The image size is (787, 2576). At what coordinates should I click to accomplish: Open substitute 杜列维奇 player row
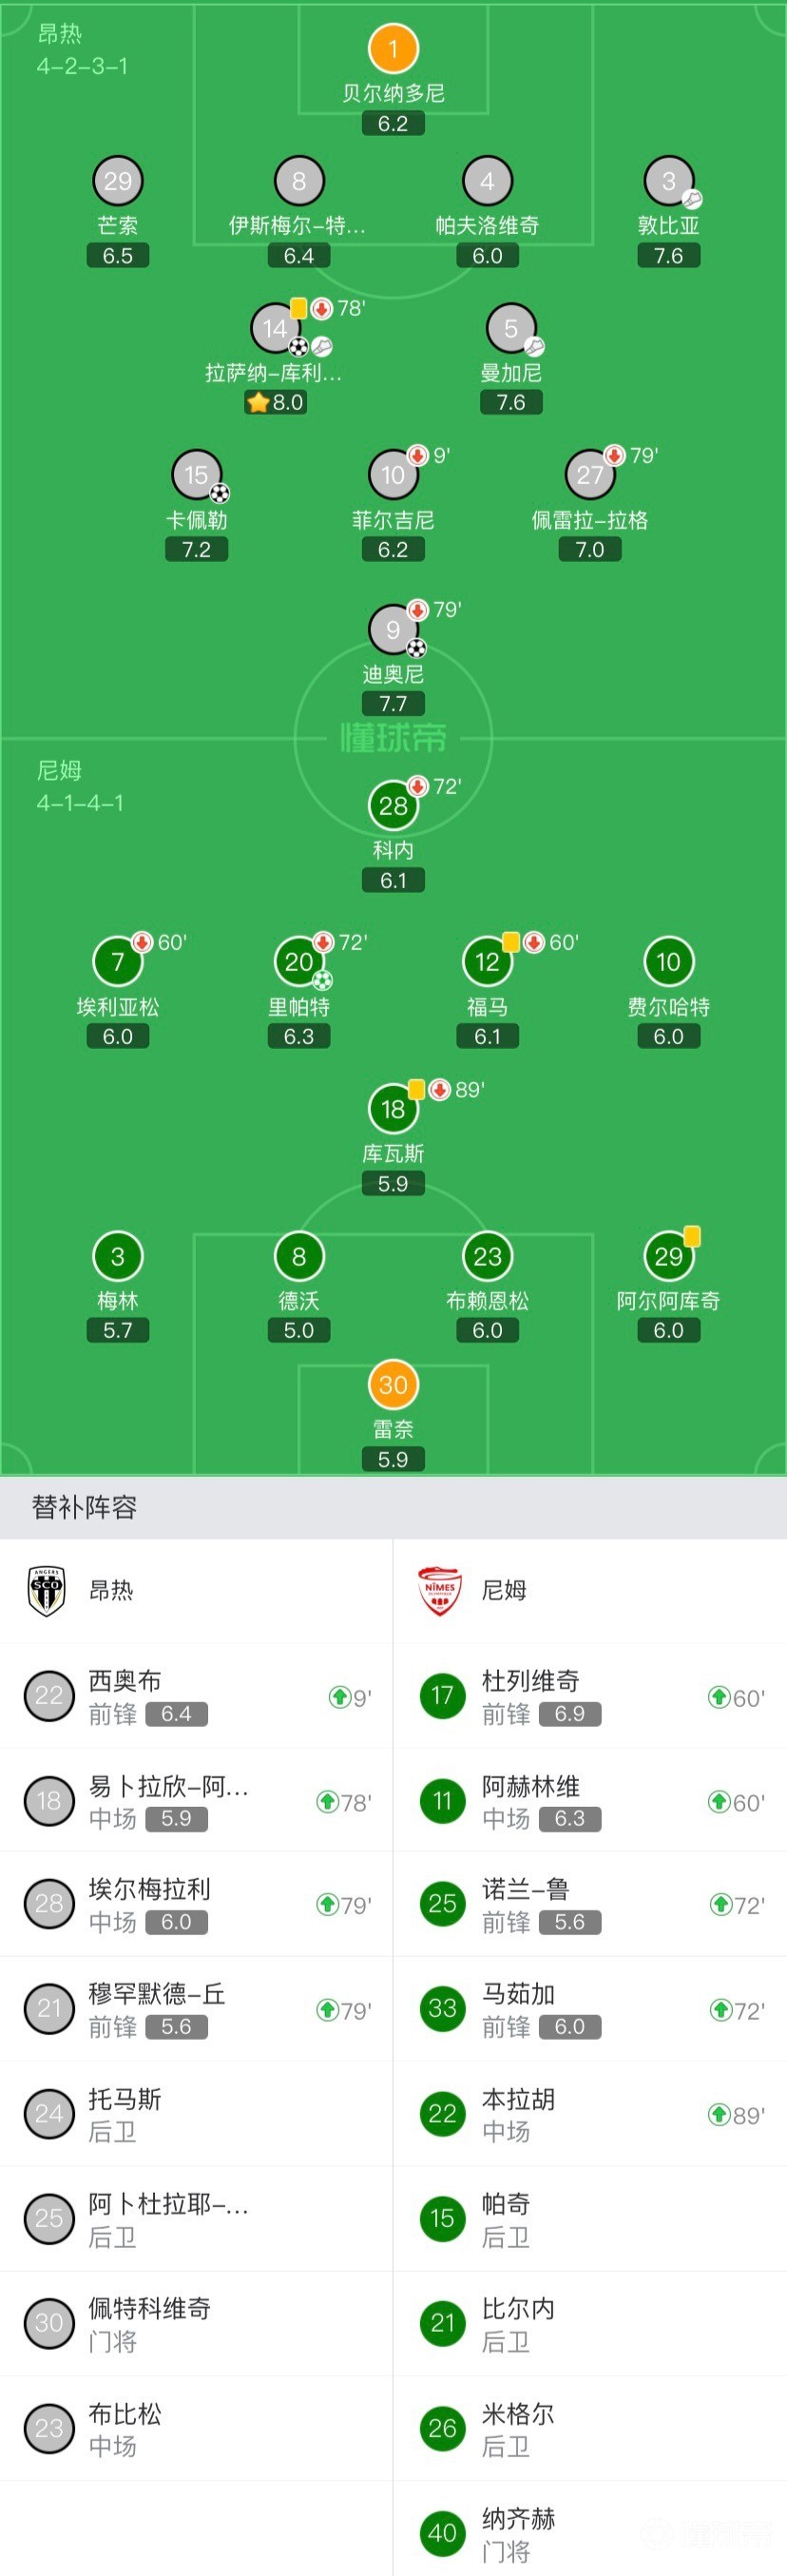tap(590, 1696)
